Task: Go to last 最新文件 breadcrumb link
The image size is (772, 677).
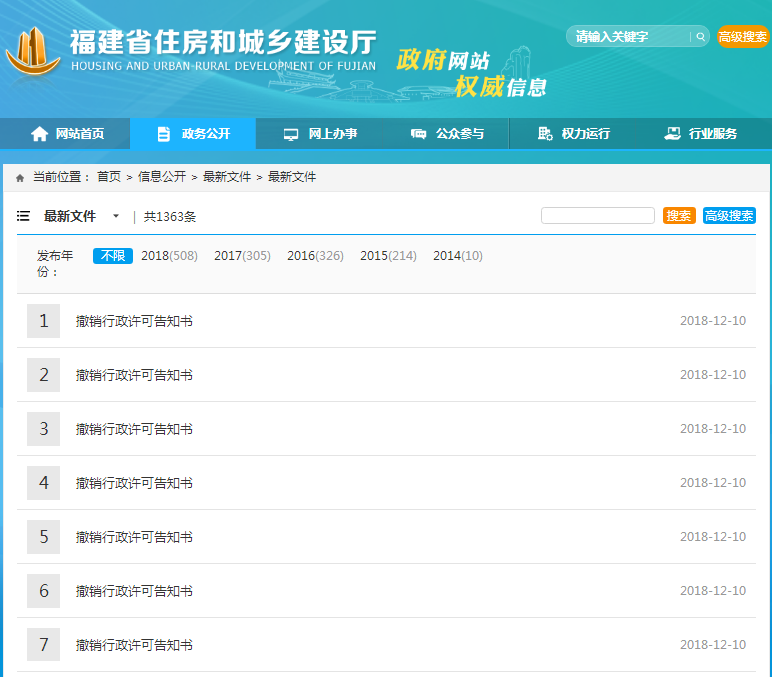Action: (292, 177)
